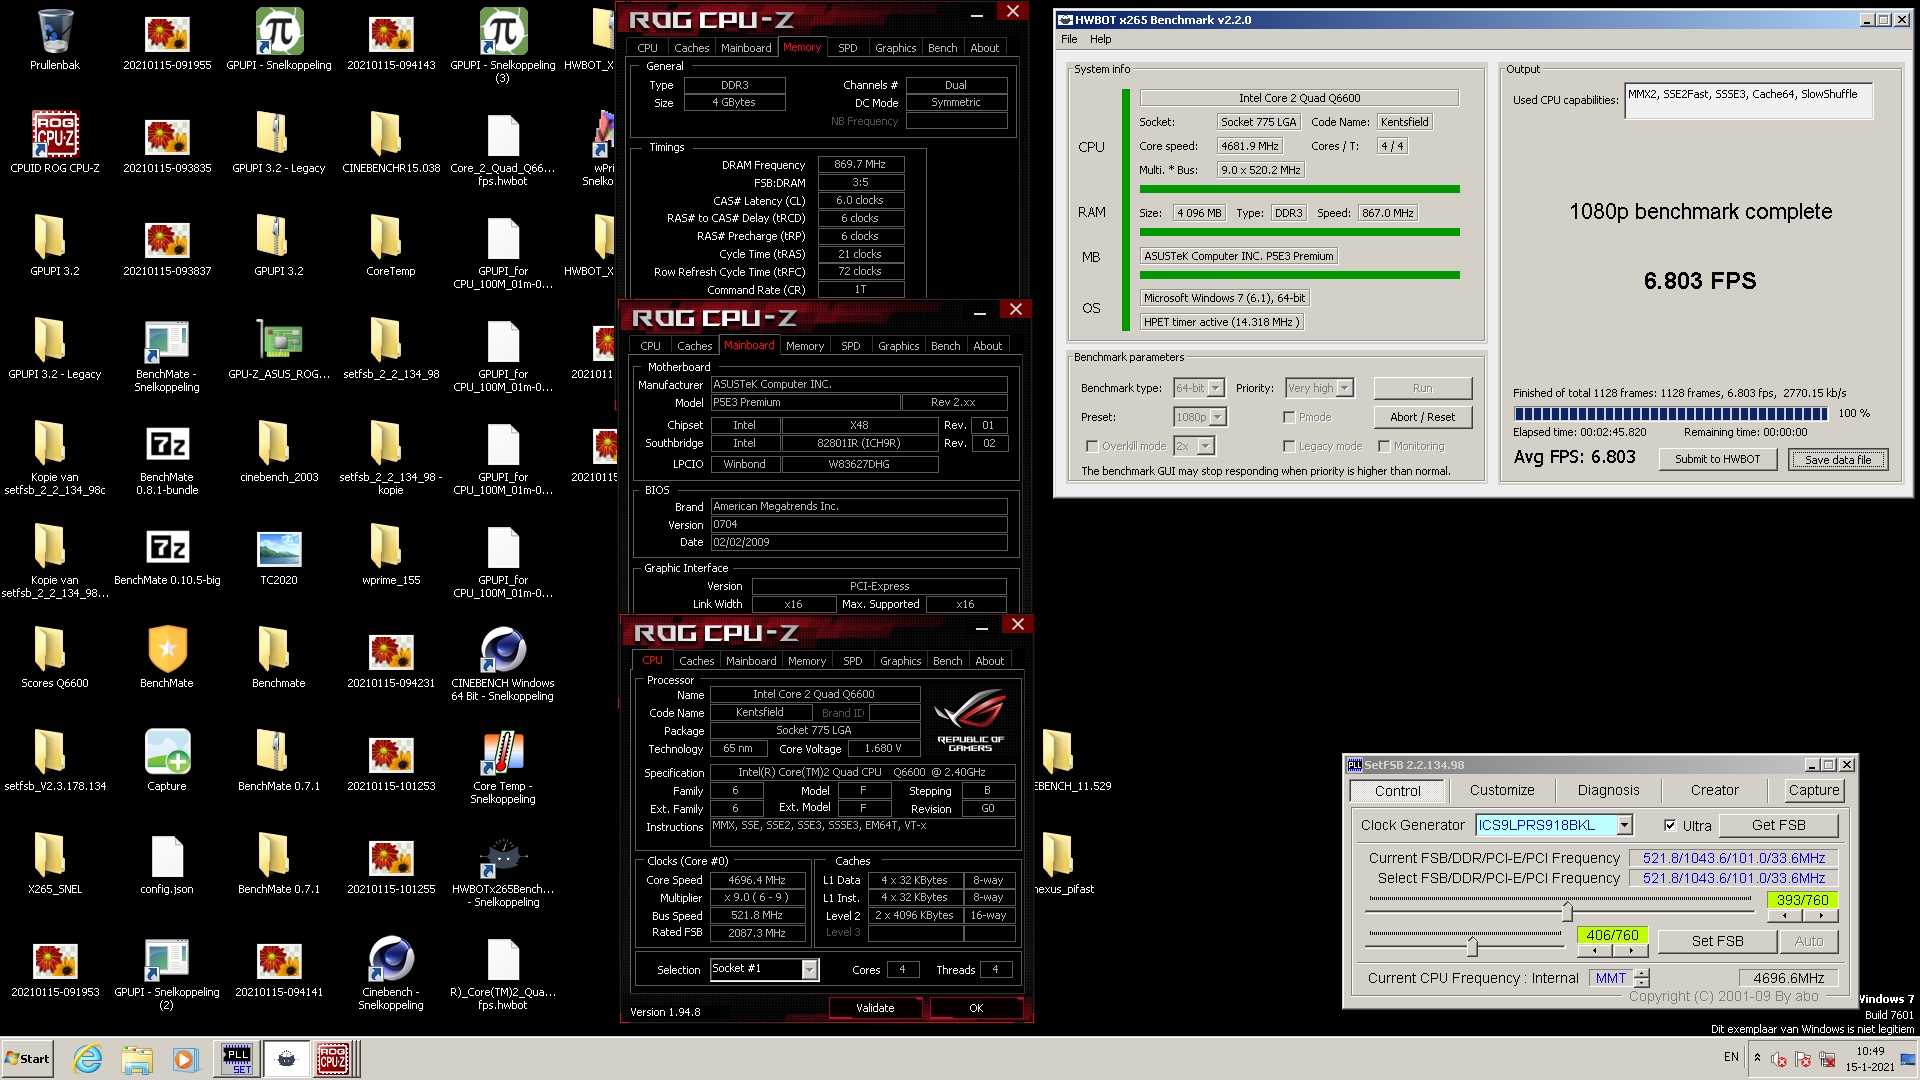
Task: Toggle Pmode checkbox in HWBOT benchmark
Action: (1289, 417)
